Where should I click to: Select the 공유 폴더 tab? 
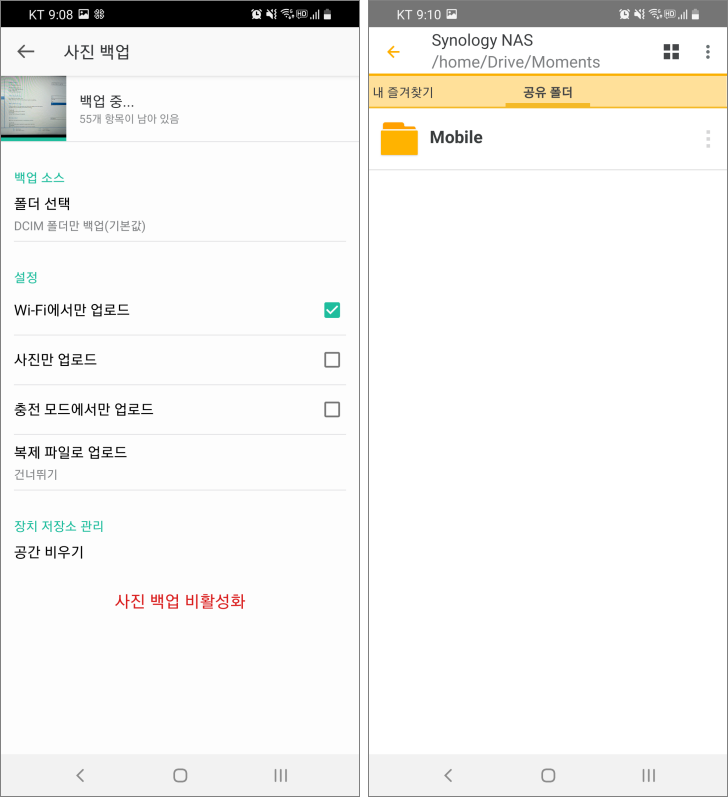click(548, 92)
